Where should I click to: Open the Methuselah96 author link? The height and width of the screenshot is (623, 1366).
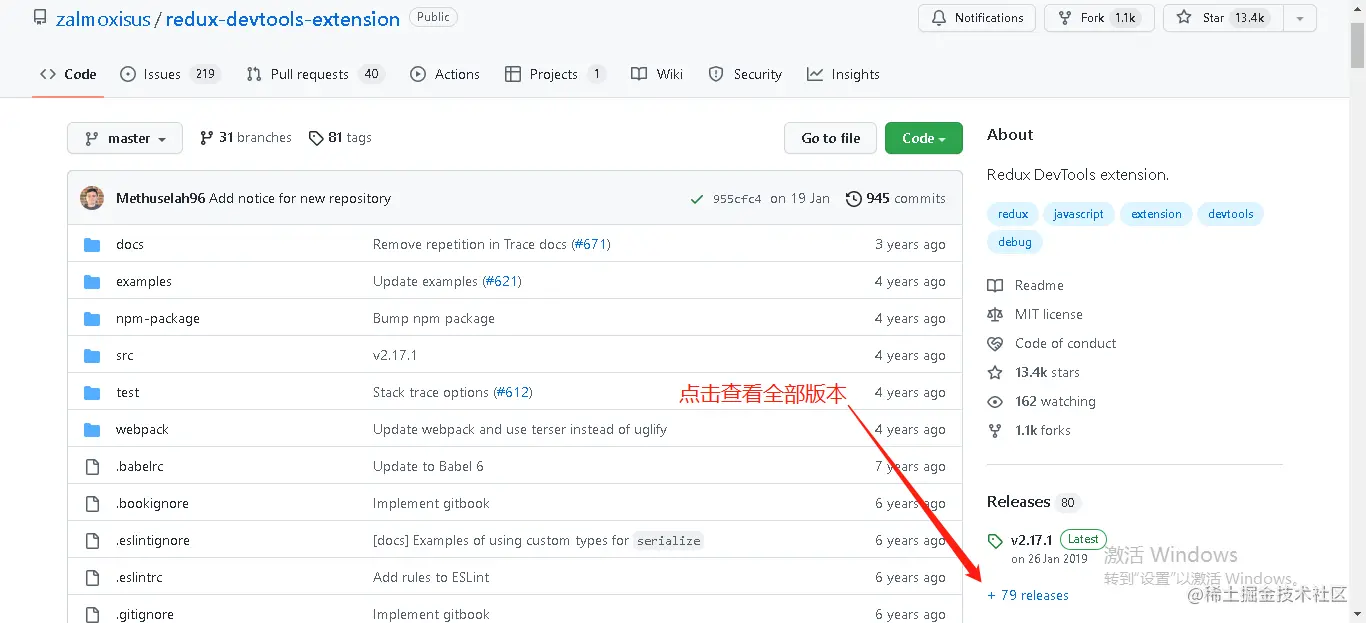pyautogui.click(x=160, y=198)
